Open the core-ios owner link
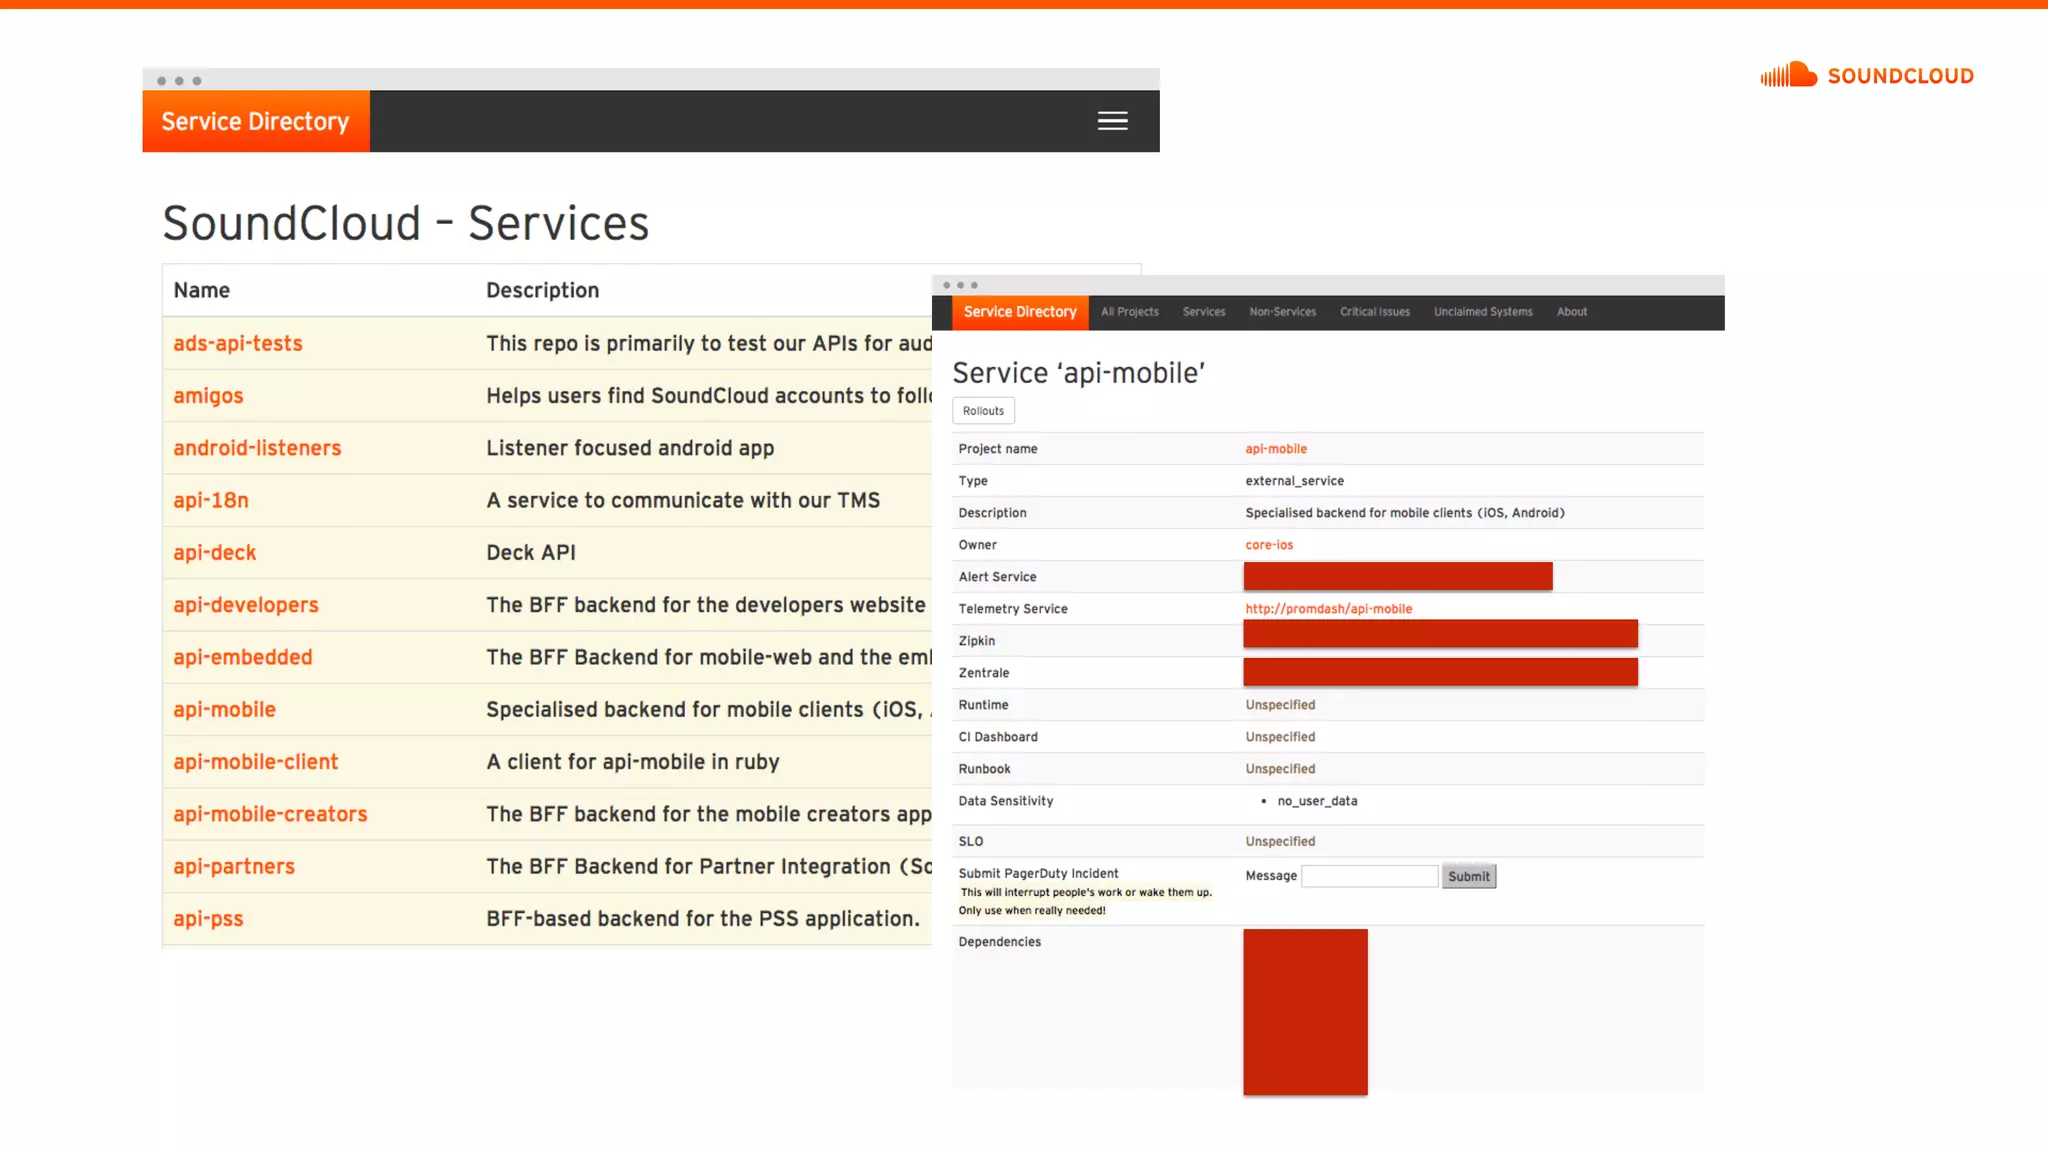 1269,545
